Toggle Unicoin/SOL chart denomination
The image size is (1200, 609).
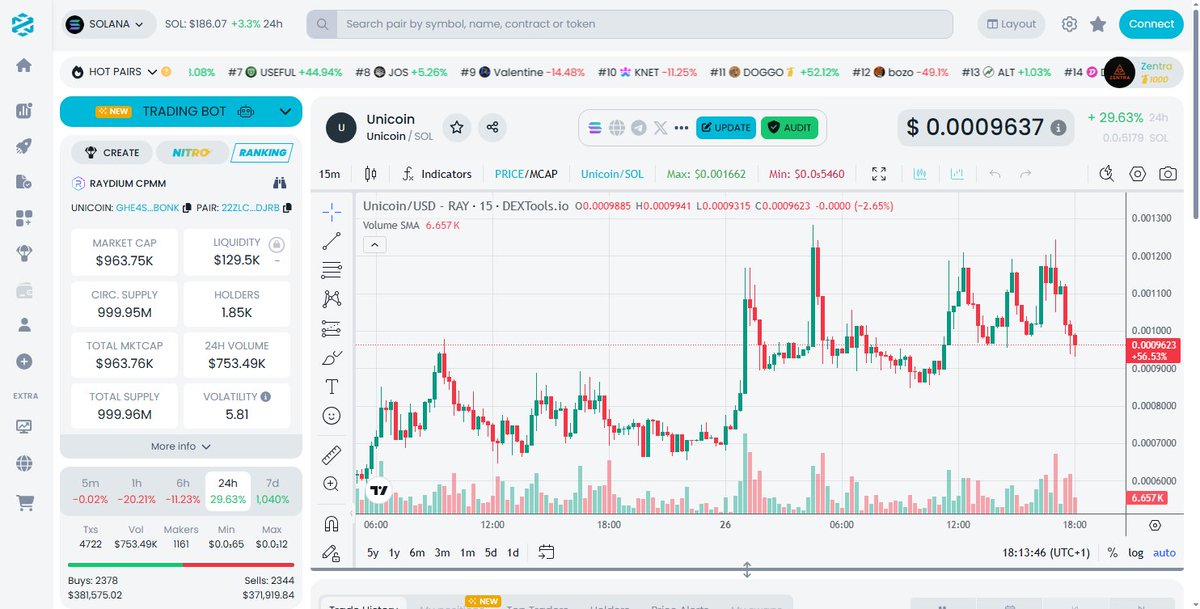[x=612, y=174]
